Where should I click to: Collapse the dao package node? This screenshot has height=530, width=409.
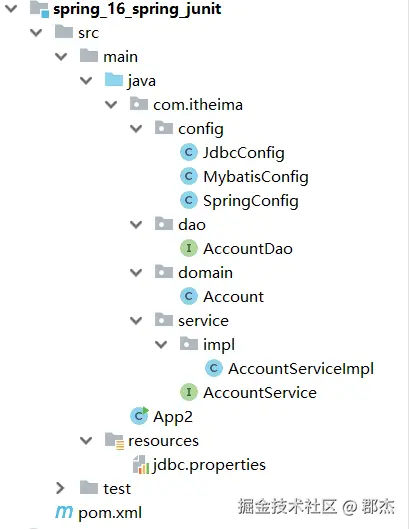pos(136,224)
